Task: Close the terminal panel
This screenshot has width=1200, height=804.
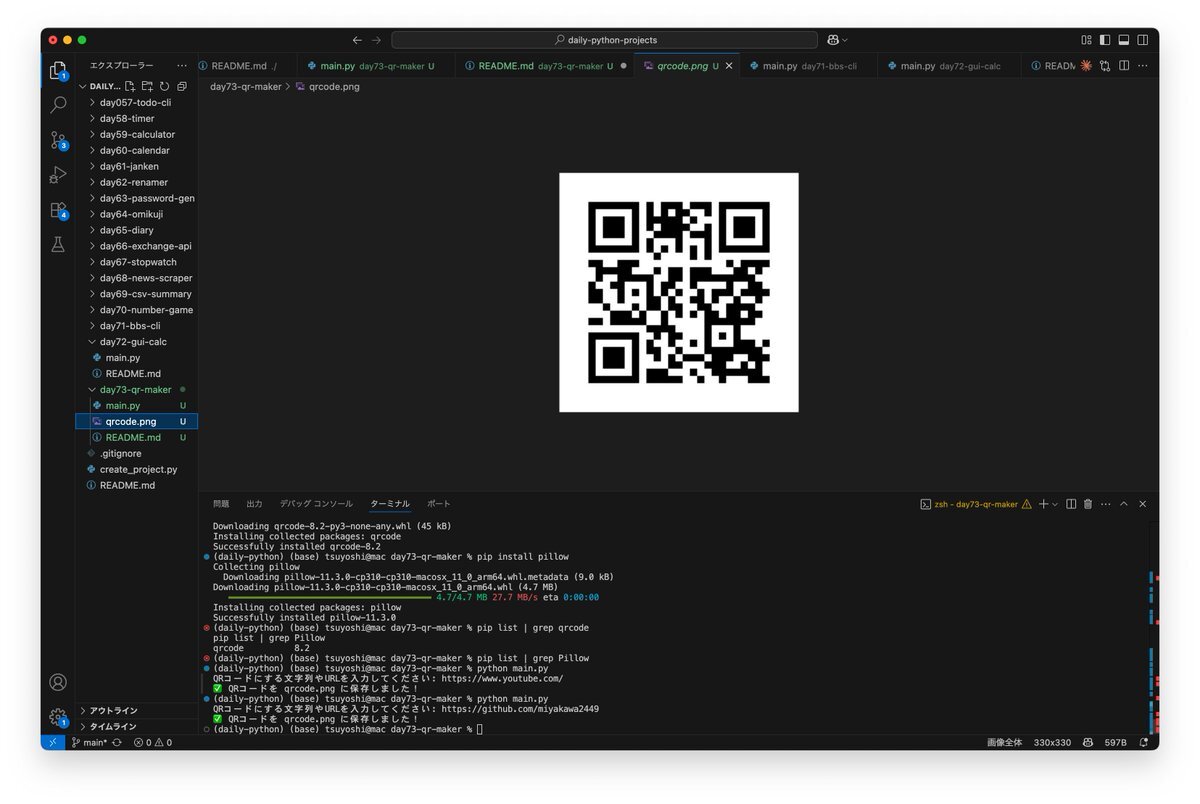Action: coord(1142,504)
